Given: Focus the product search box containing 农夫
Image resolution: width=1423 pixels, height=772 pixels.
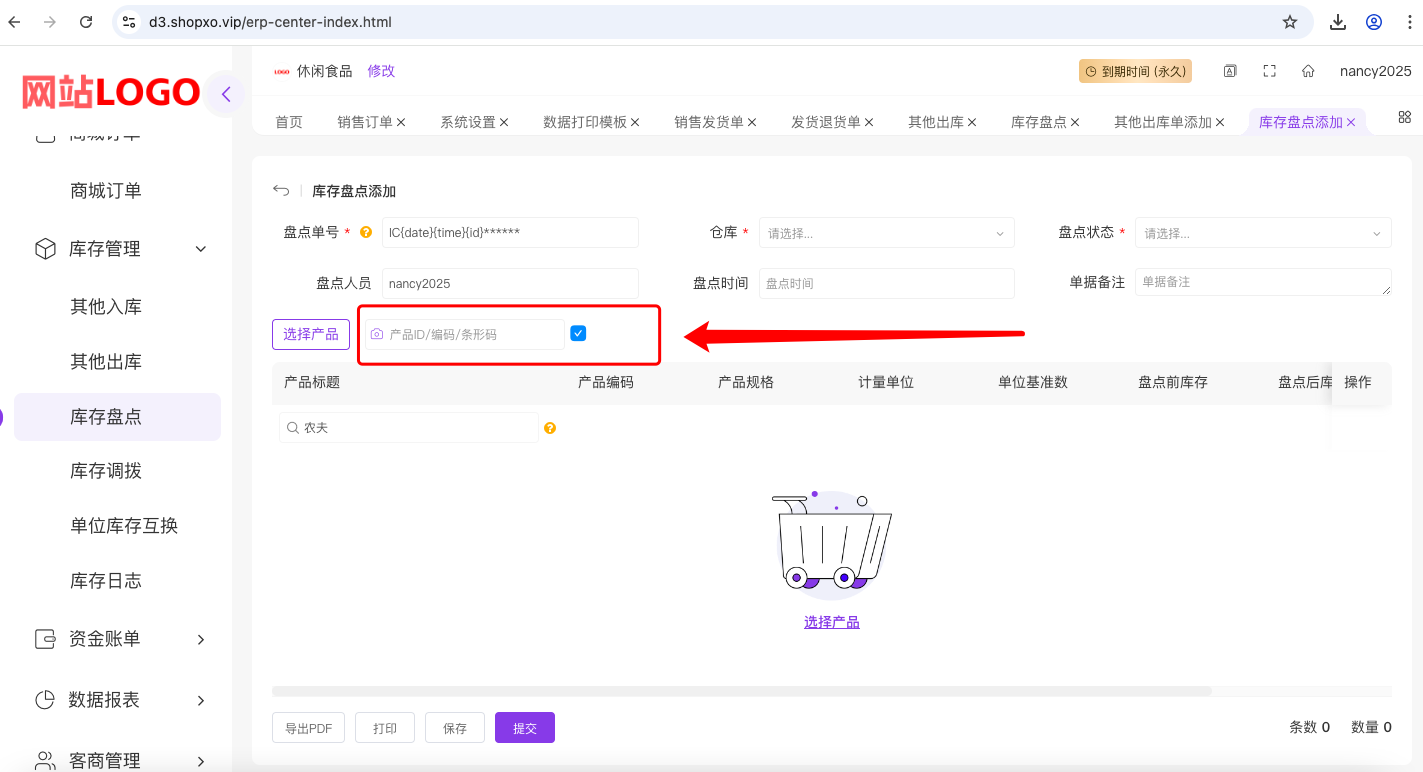Looking at the screenshot, I should click(409, 428).
